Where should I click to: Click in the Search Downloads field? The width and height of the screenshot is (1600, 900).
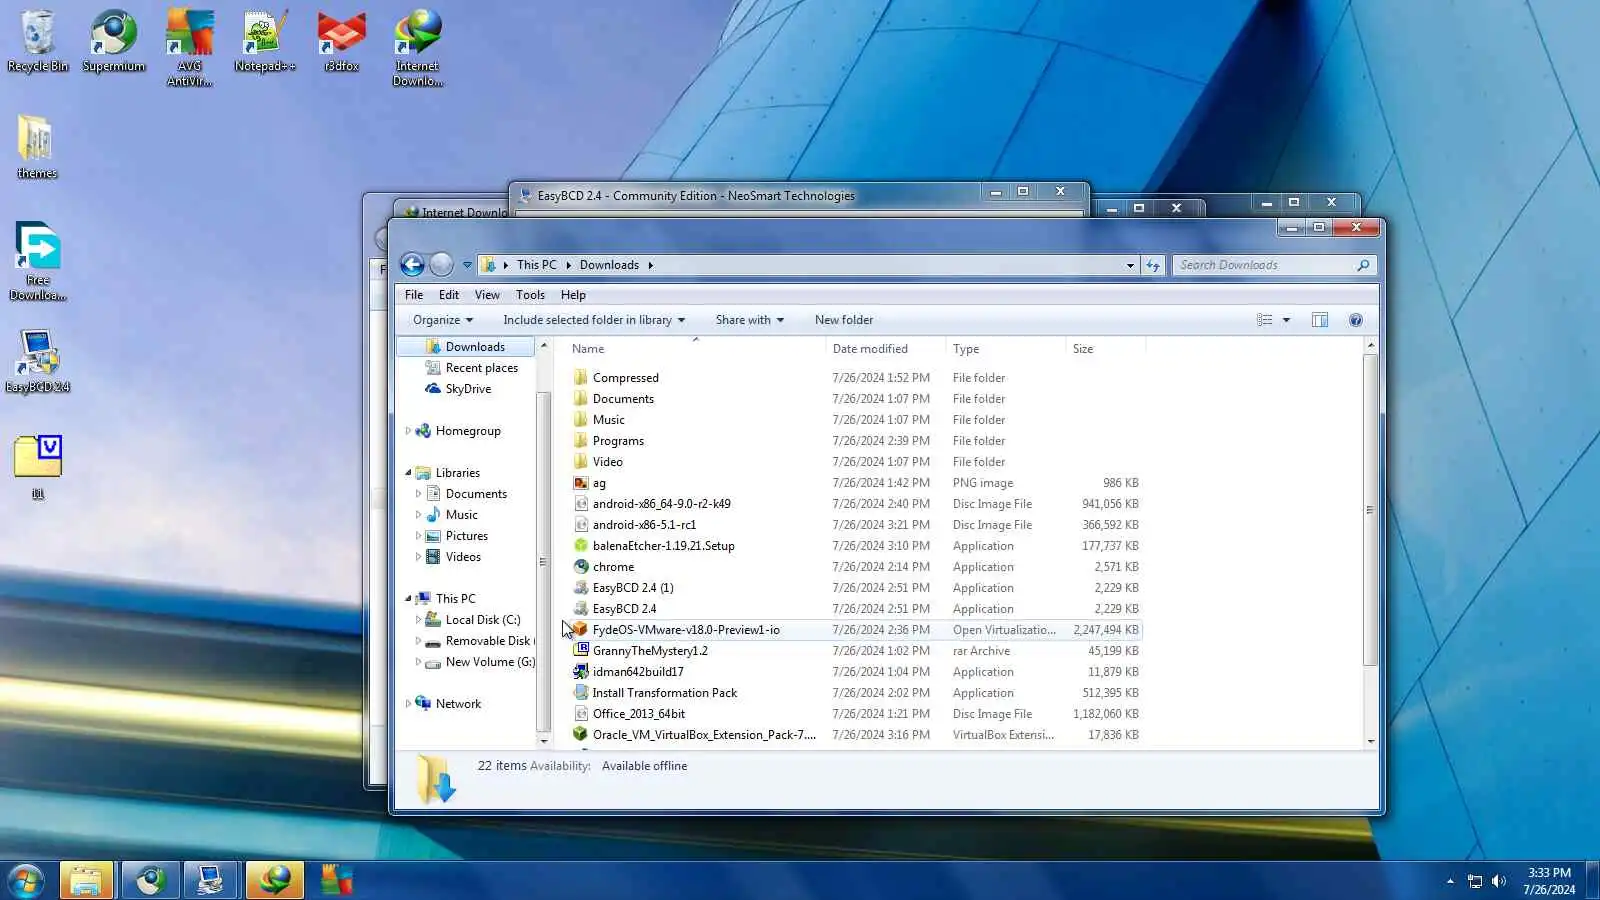tap(1265, 265)
